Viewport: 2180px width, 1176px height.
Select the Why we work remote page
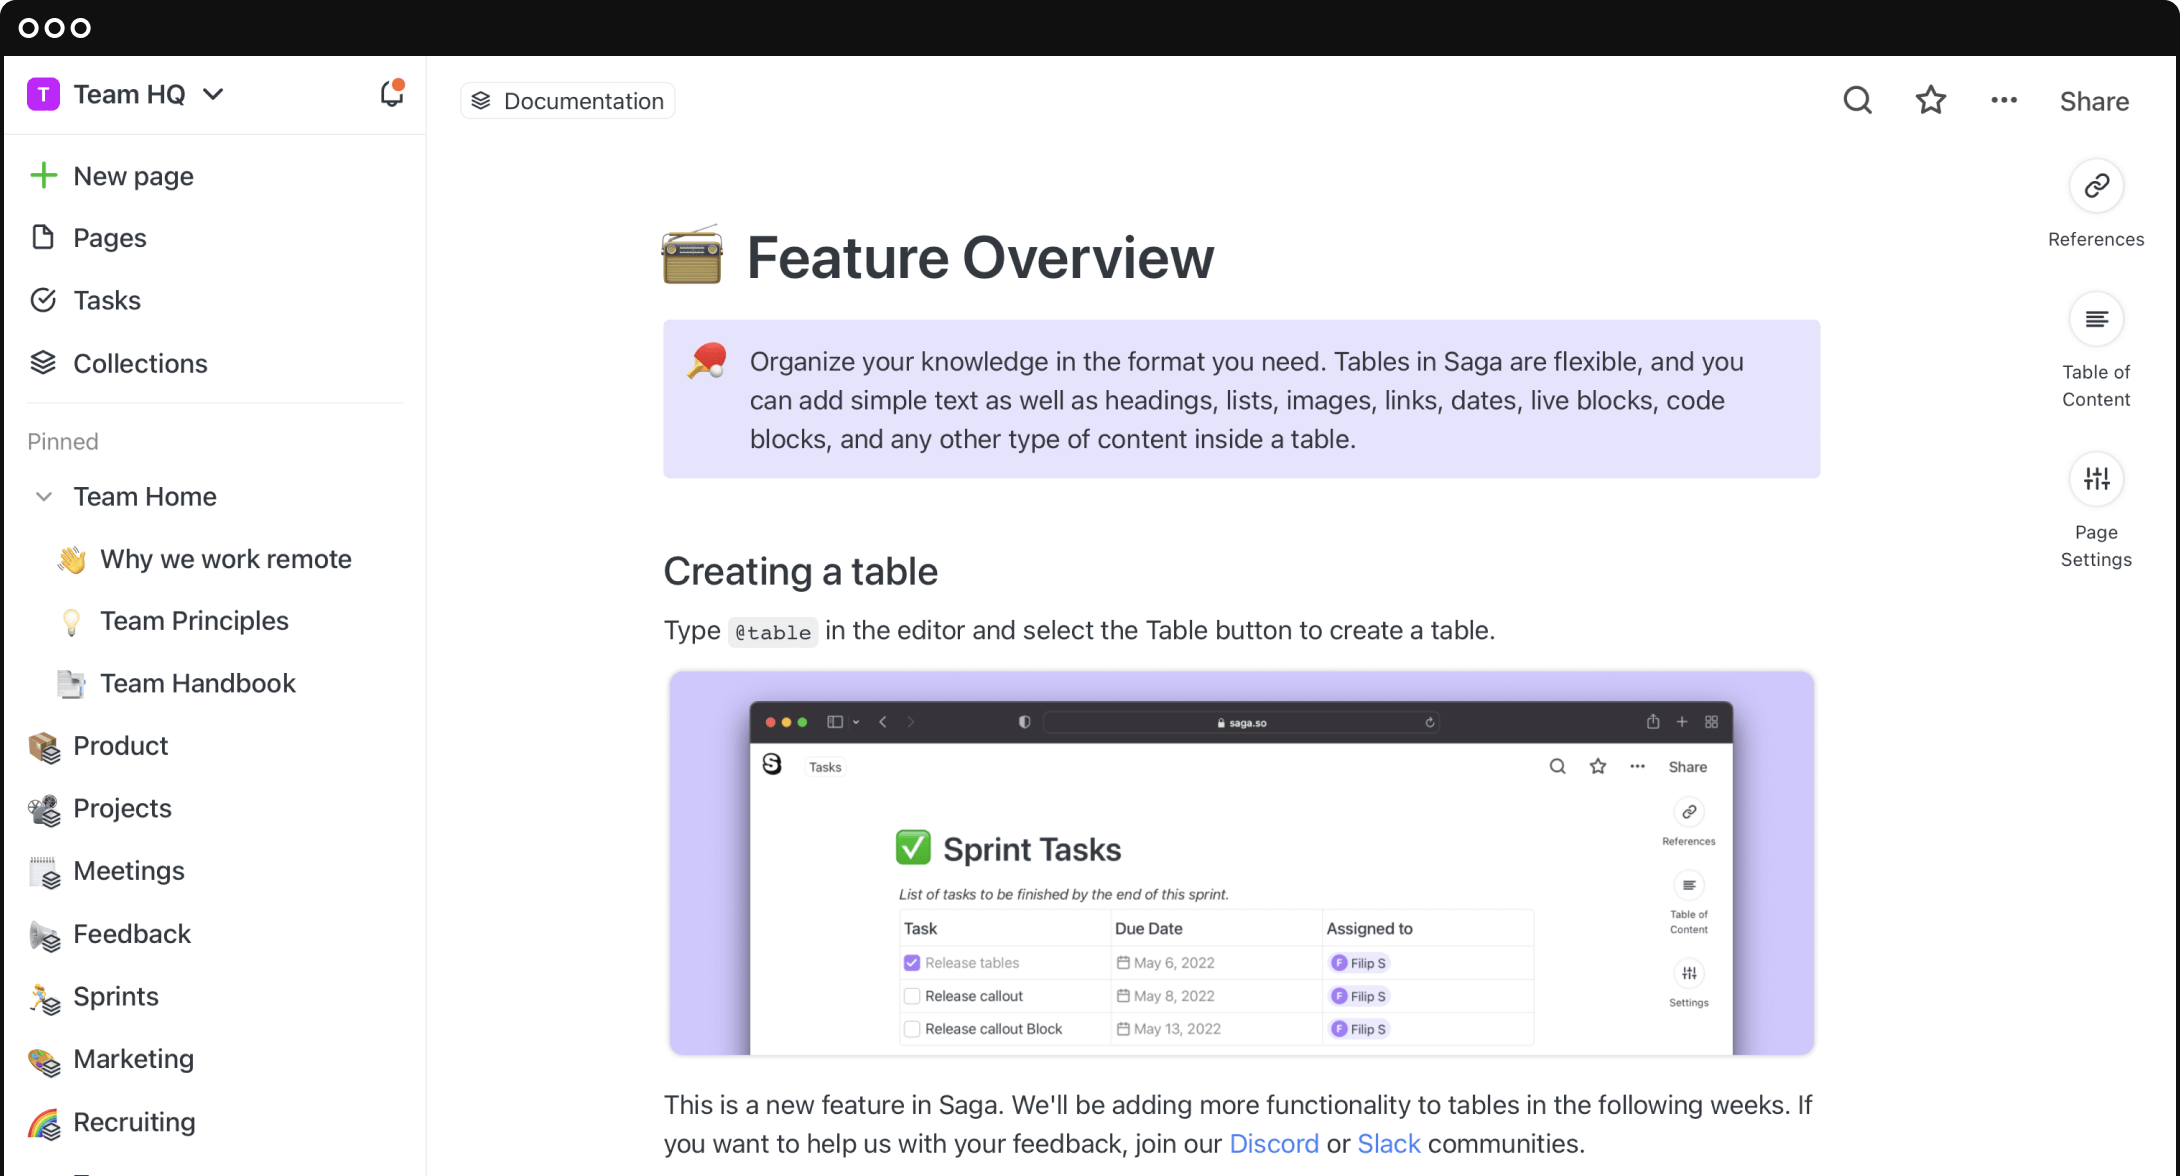(225, 559)
